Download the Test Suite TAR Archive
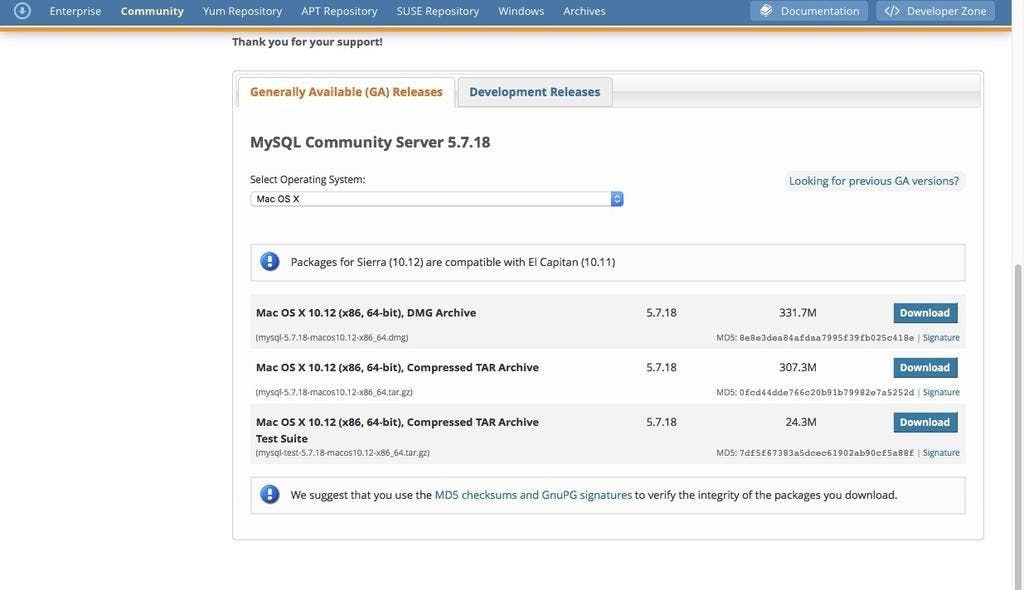1024x590 pixels. click(x=924, y=423)
